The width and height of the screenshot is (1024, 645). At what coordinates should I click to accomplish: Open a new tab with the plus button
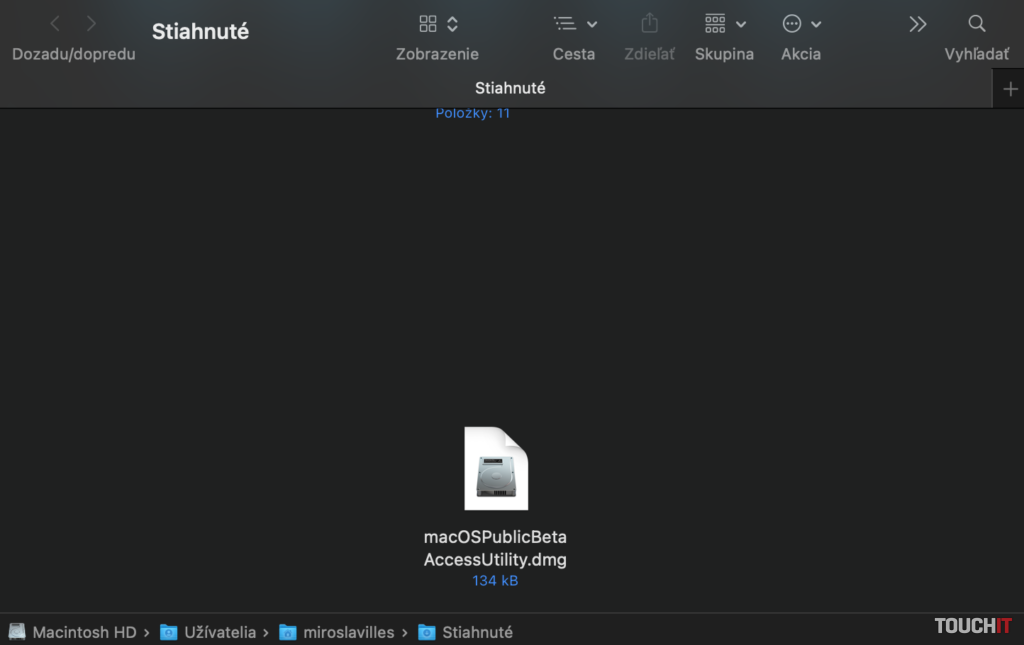pyautogui.click(x=1009, y=88)
